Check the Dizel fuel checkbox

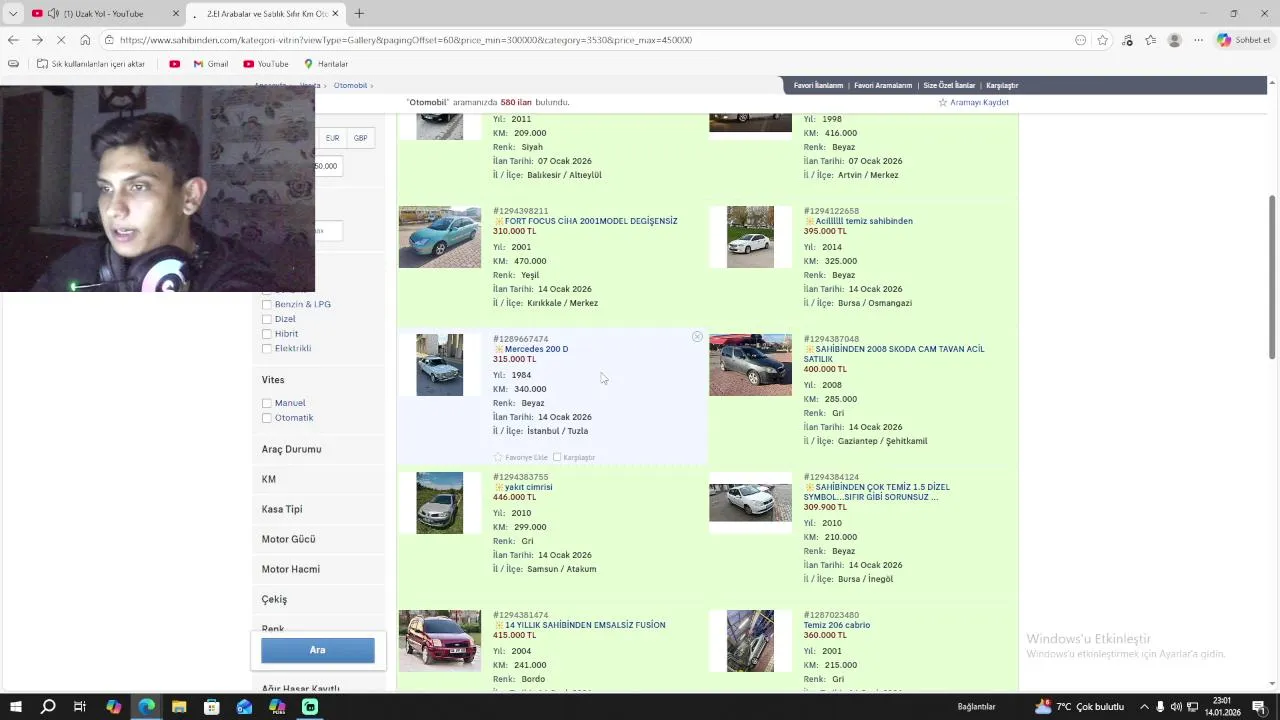[x=267, y=319]
